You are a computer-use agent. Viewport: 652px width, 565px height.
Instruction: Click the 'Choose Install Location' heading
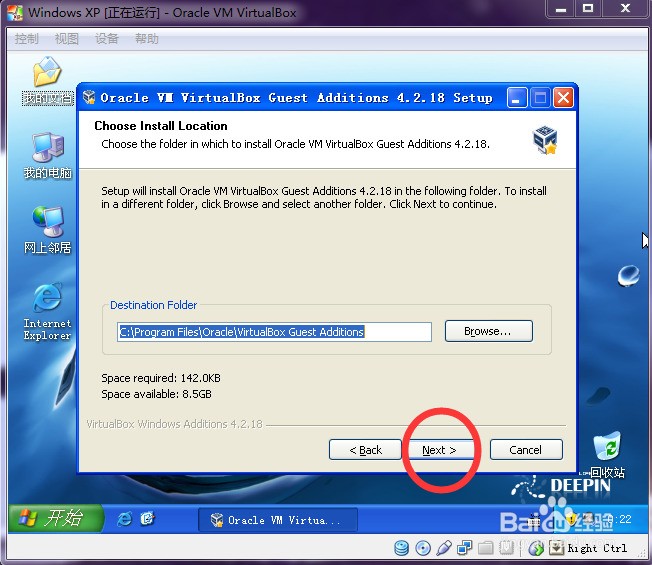pyautogui.click(x=161, y=126)
